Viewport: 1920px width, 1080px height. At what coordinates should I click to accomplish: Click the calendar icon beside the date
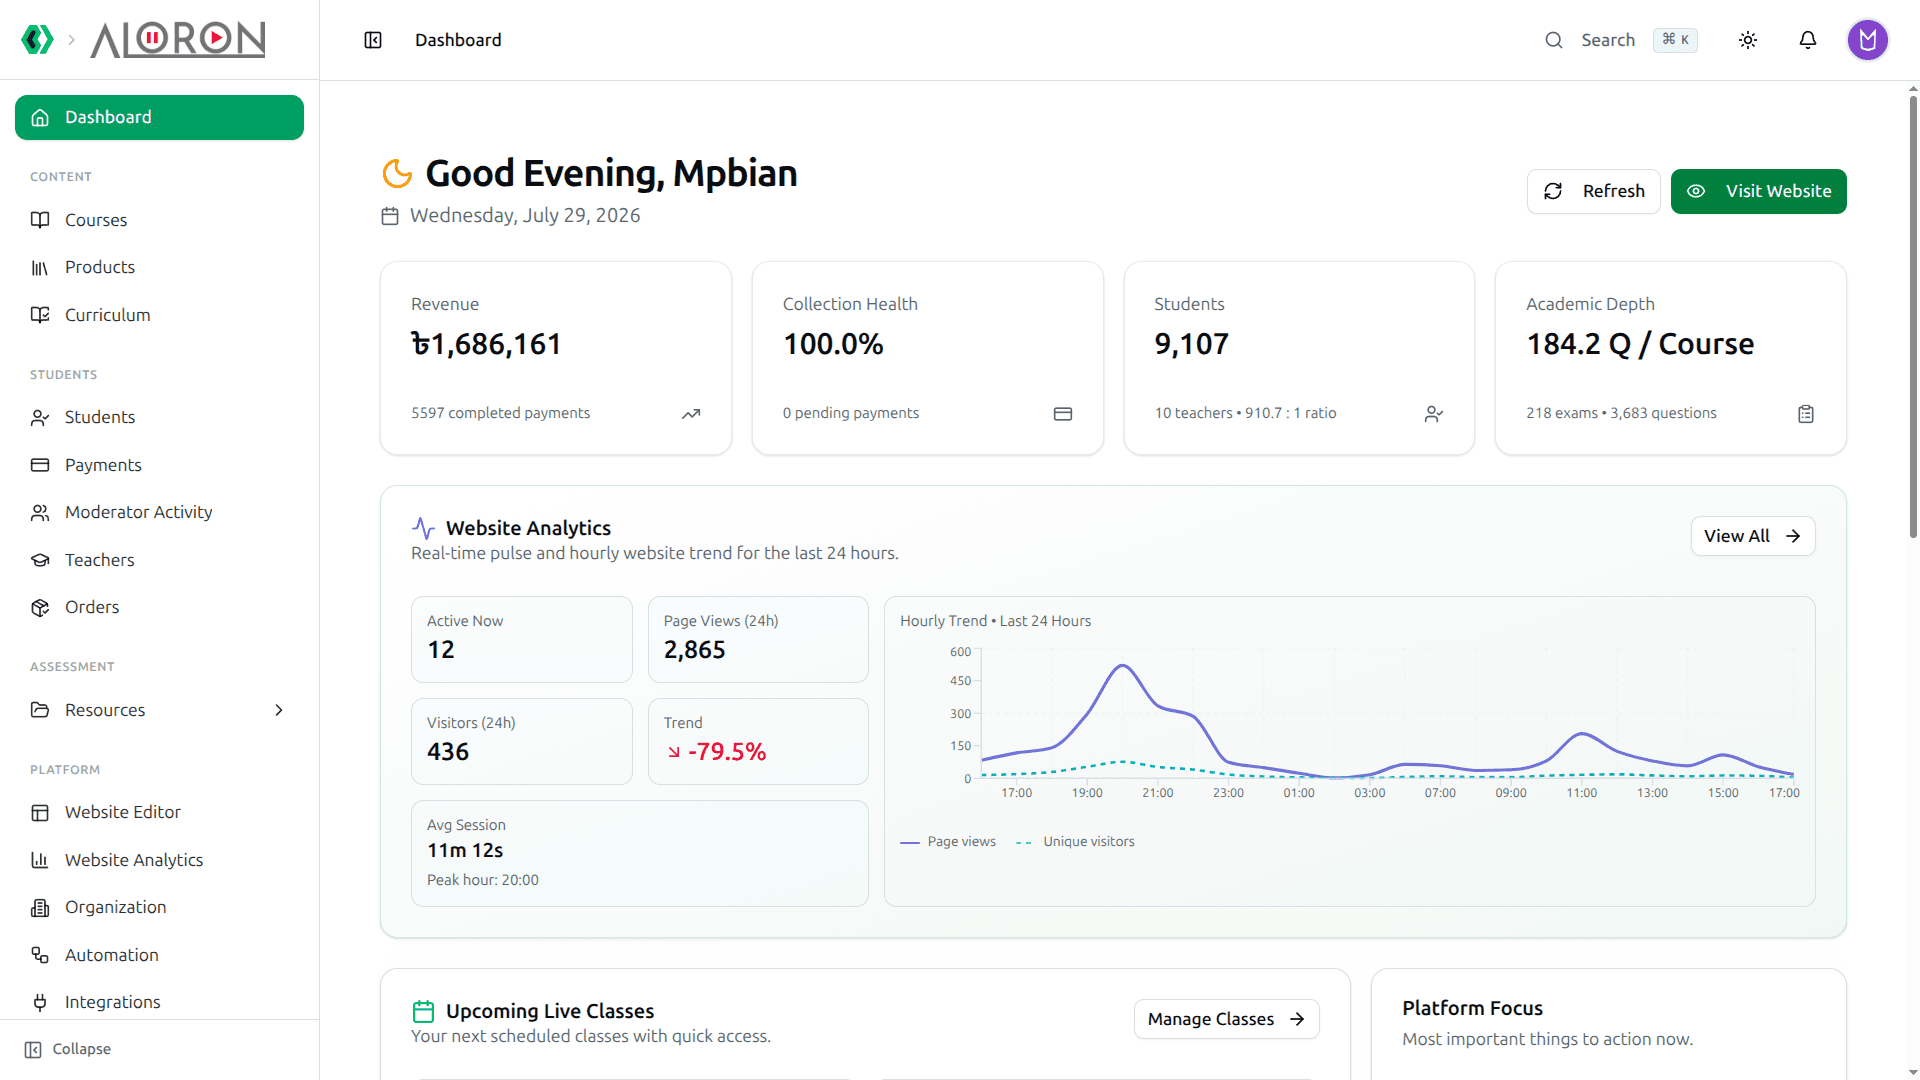(x=390, y=216)
